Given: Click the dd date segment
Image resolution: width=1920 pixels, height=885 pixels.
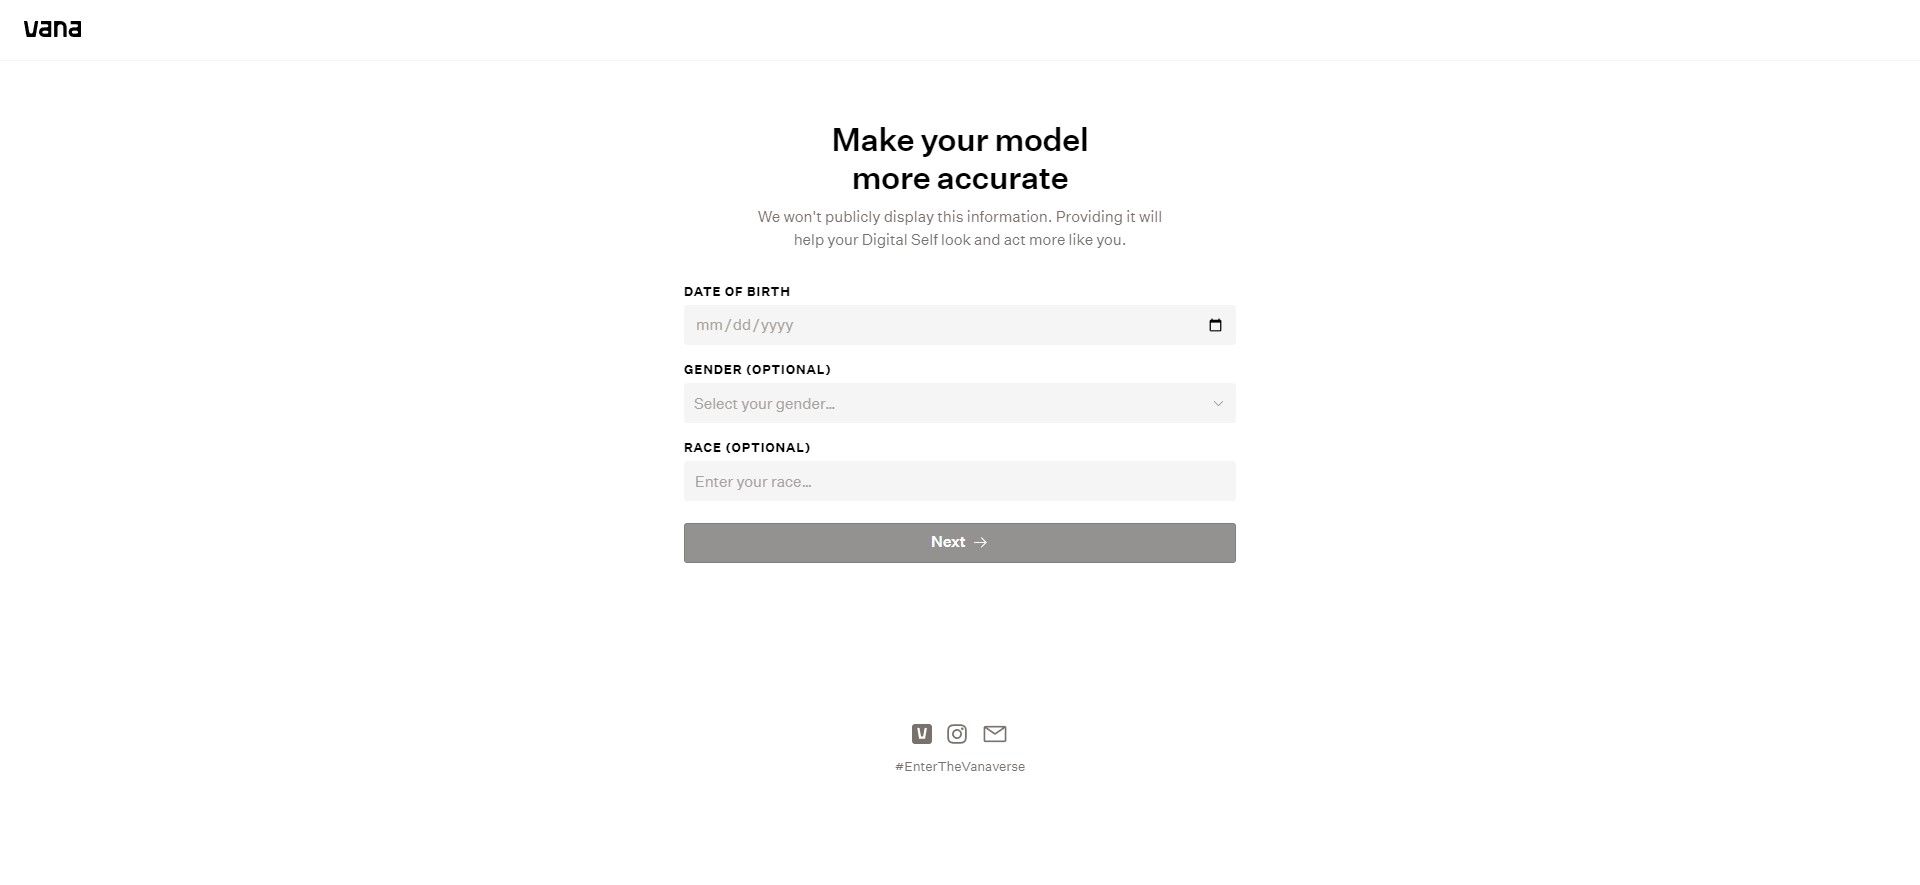Looking at the screenshot, I should (x=741, y=324).
